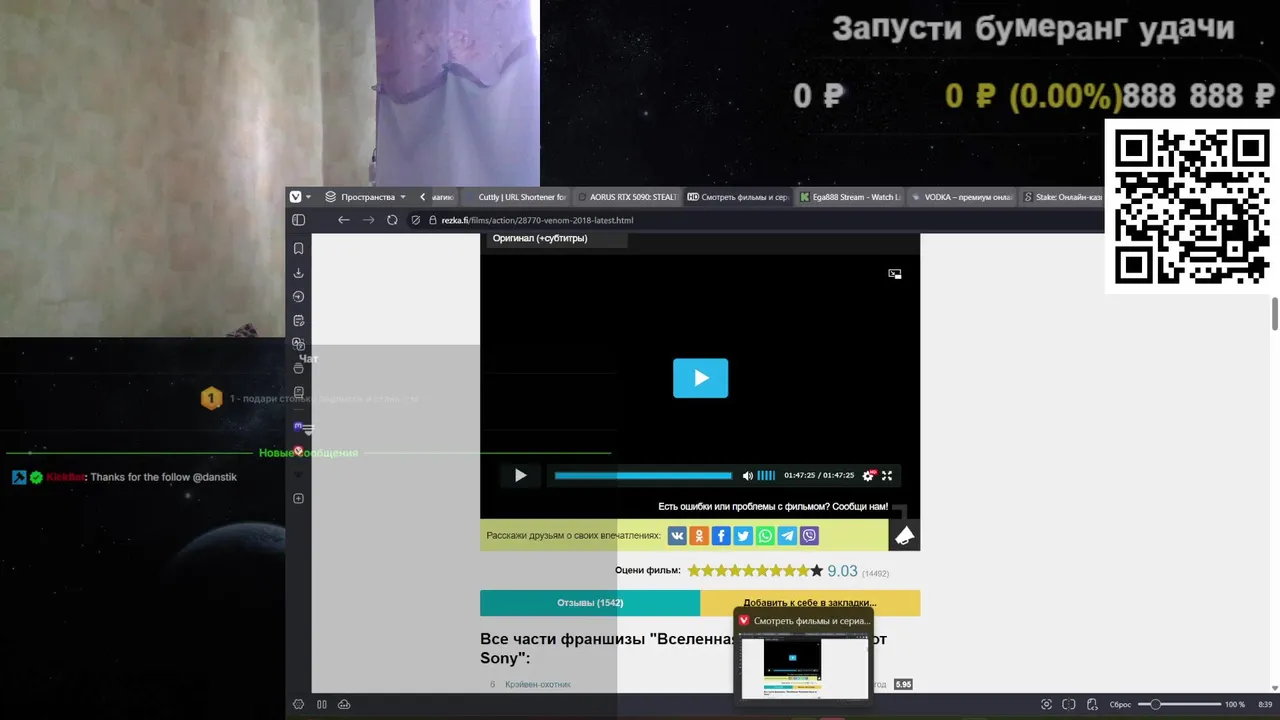Adjust the video volume bars

coord(766,476)
